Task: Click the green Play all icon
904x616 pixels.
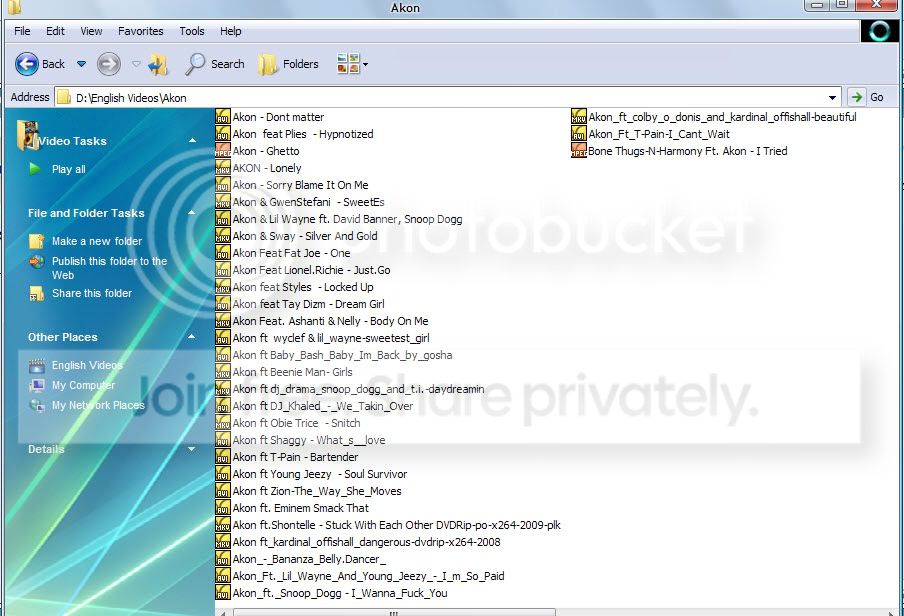Action: (35, 169)
